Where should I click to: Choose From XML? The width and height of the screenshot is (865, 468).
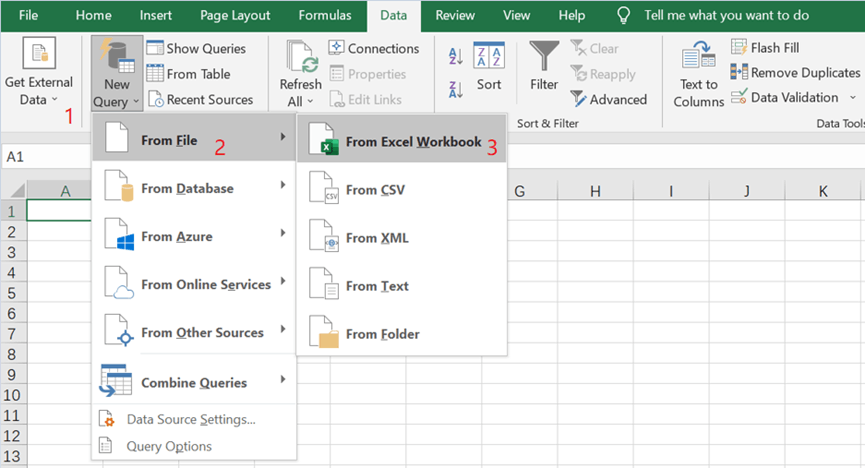pyautogui.click(x=402, y=237)
